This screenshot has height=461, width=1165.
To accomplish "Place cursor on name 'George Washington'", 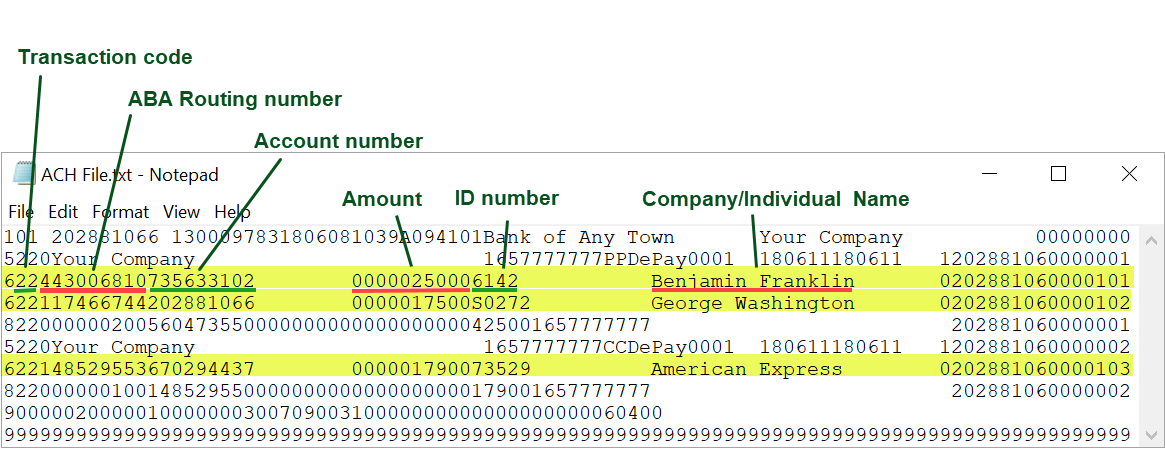I will tap(753, 303).
